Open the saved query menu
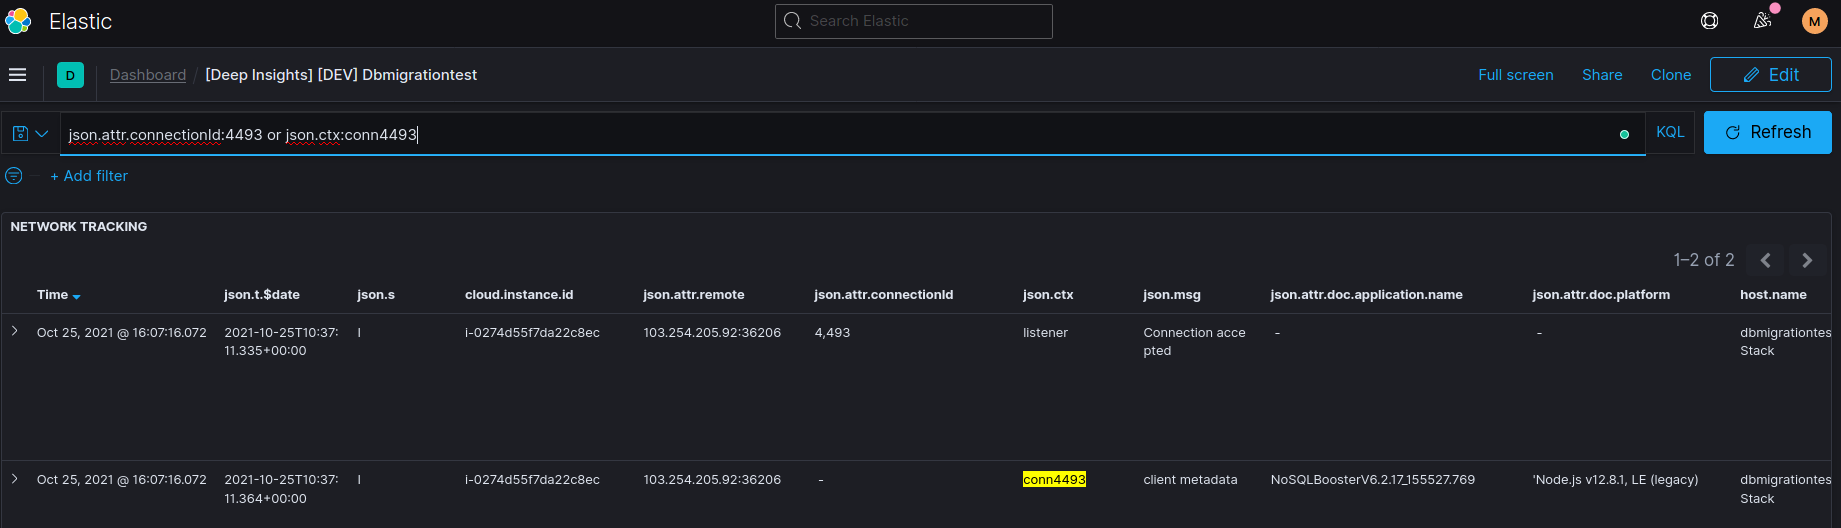Screen dimensions: 1841x528 tap(30, 133)
